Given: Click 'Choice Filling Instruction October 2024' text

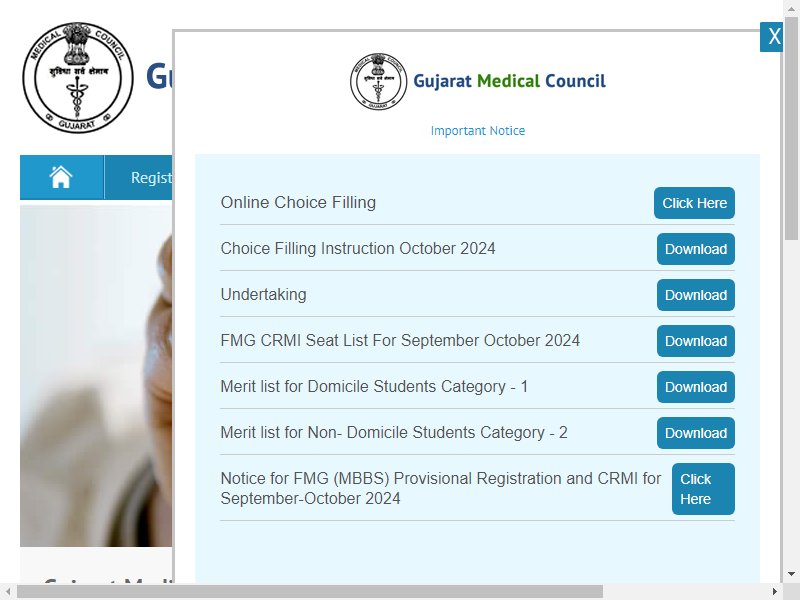Looking at the screenshot, I should coord(358,248).
